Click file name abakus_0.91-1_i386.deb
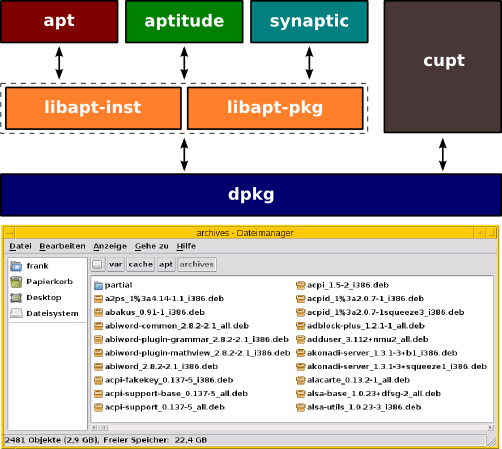Image resolution: width=502 pixels, height=449 pixels. (x=155, y=312)
